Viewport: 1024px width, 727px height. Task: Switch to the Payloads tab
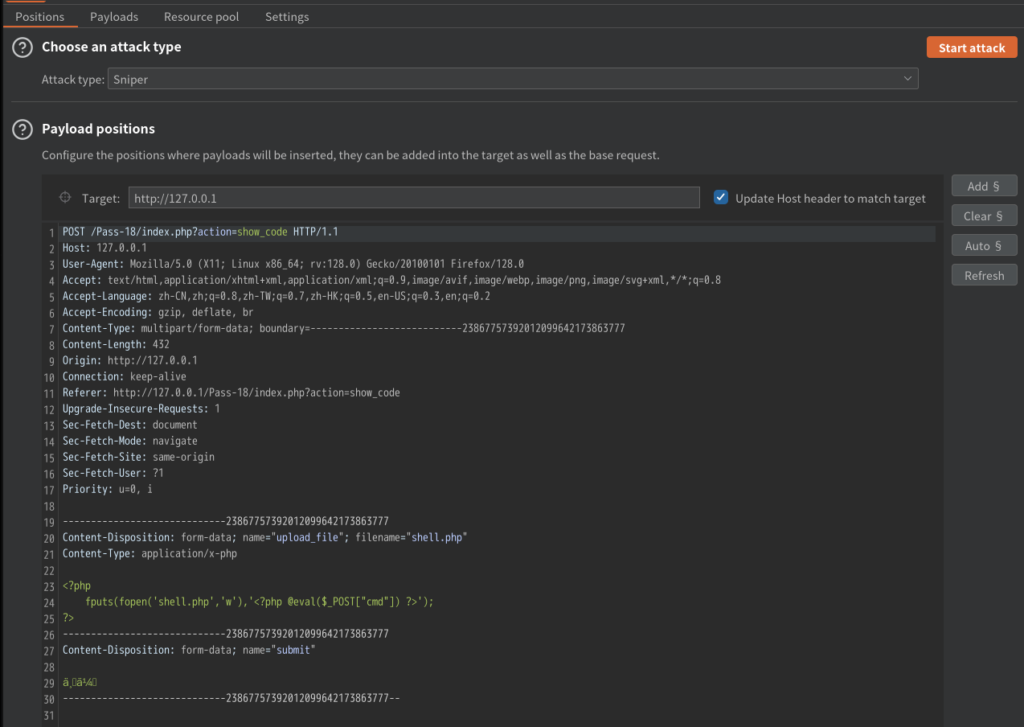(x=114, y=16)
